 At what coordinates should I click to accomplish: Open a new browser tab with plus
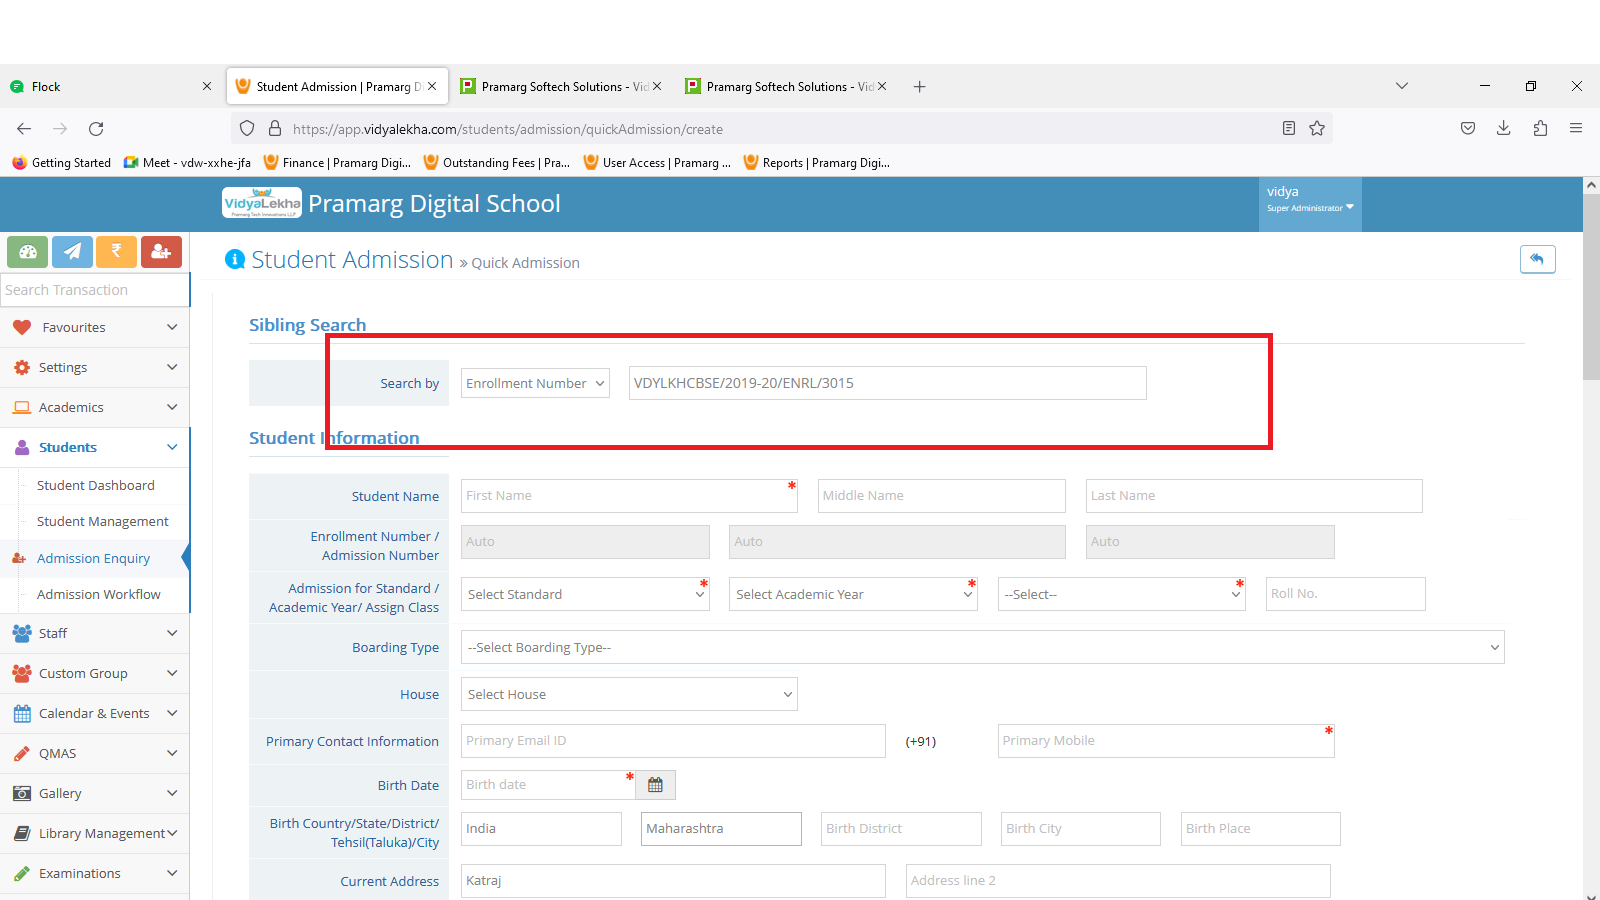point(919,87)
